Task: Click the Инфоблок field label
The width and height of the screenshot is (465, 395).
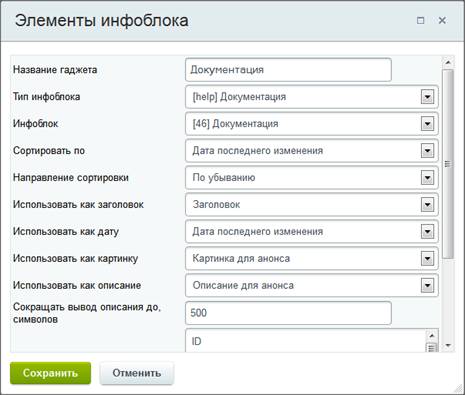Action: click(x=36, y=124)
